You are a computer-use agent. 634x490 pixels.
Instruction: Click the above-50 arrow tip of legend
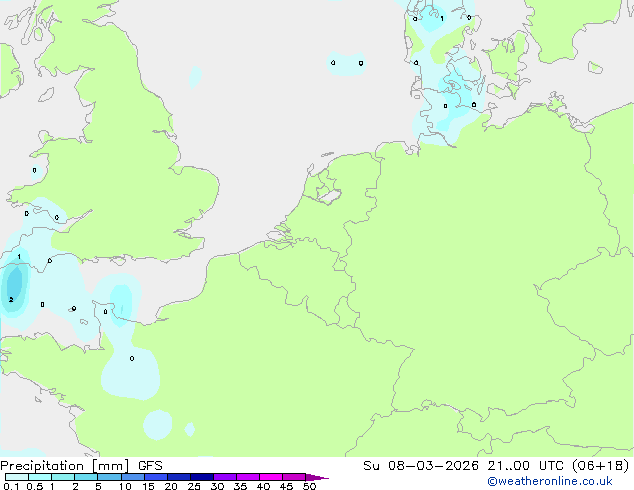point(317,477)
